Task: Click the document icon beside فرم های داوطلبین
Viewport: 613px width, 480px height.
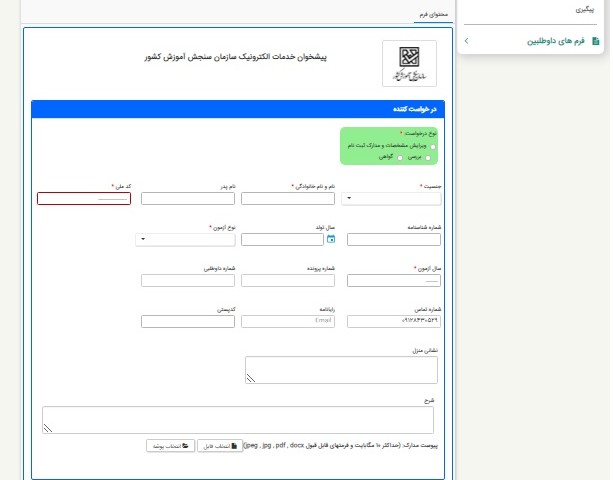Action: [x=596, y=41]
